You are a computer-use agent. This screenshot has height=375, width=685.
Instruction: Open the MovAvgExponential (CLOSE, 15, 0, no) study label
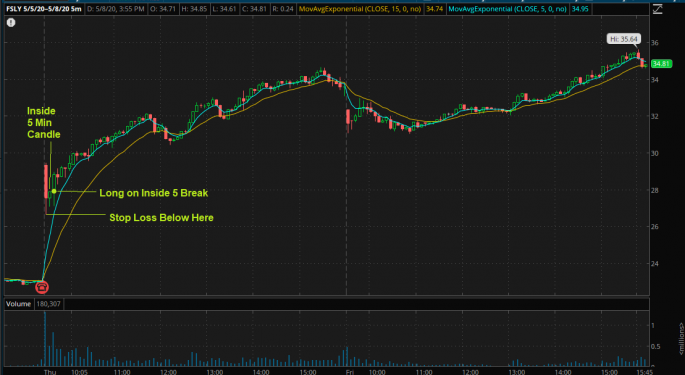(x=360, y=9)
